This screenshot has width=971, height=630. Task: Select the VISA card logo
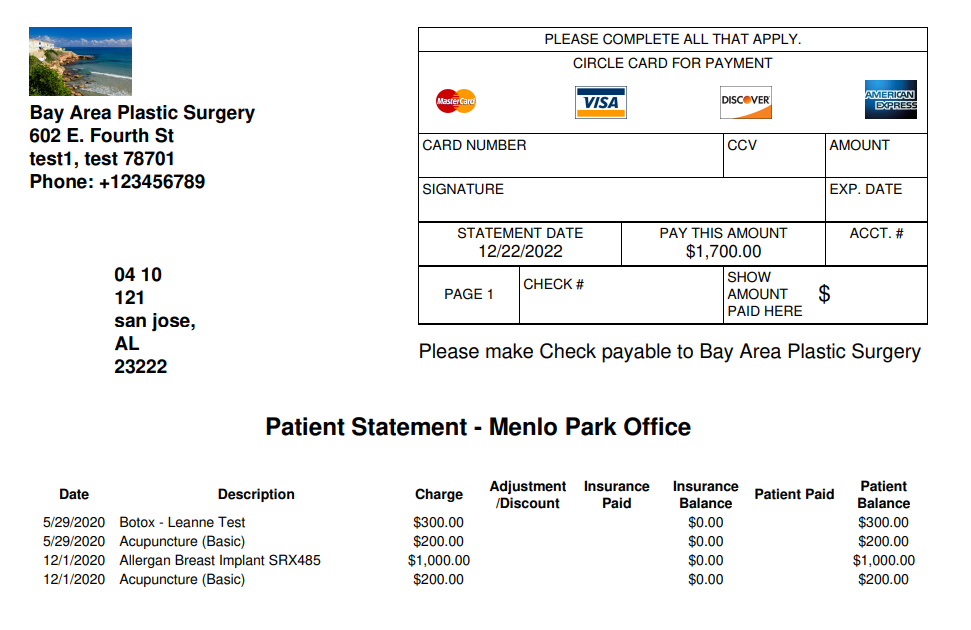[x=601, y=102]
